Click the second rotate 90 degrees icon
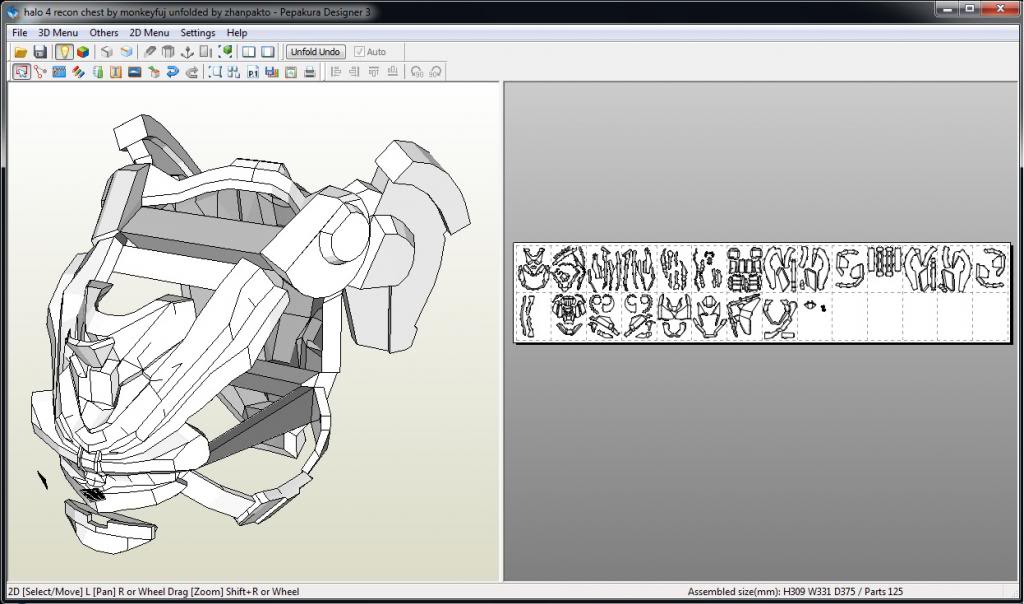The width and height of the screenshot is (1024, 604). coord(435,72)
